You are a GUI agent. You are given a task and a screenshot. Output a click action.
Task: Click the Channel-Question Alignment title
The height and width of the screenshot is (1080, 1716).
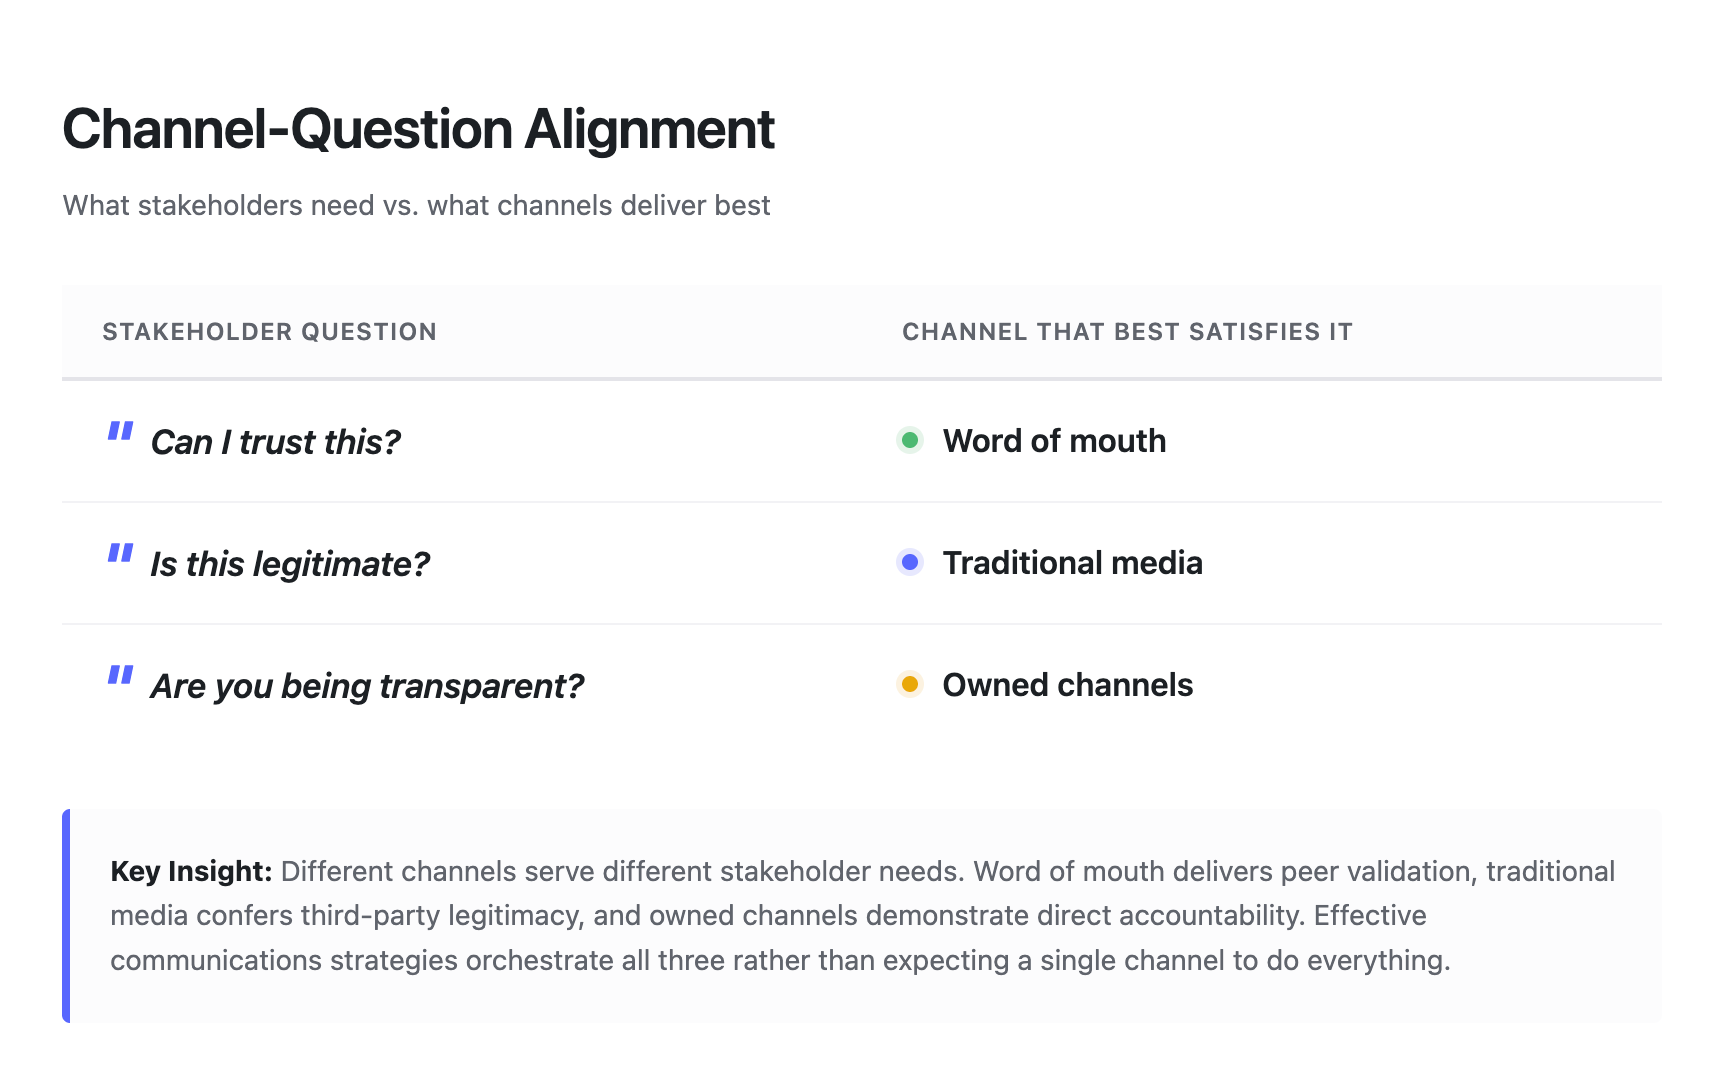(x=418, y=128)
